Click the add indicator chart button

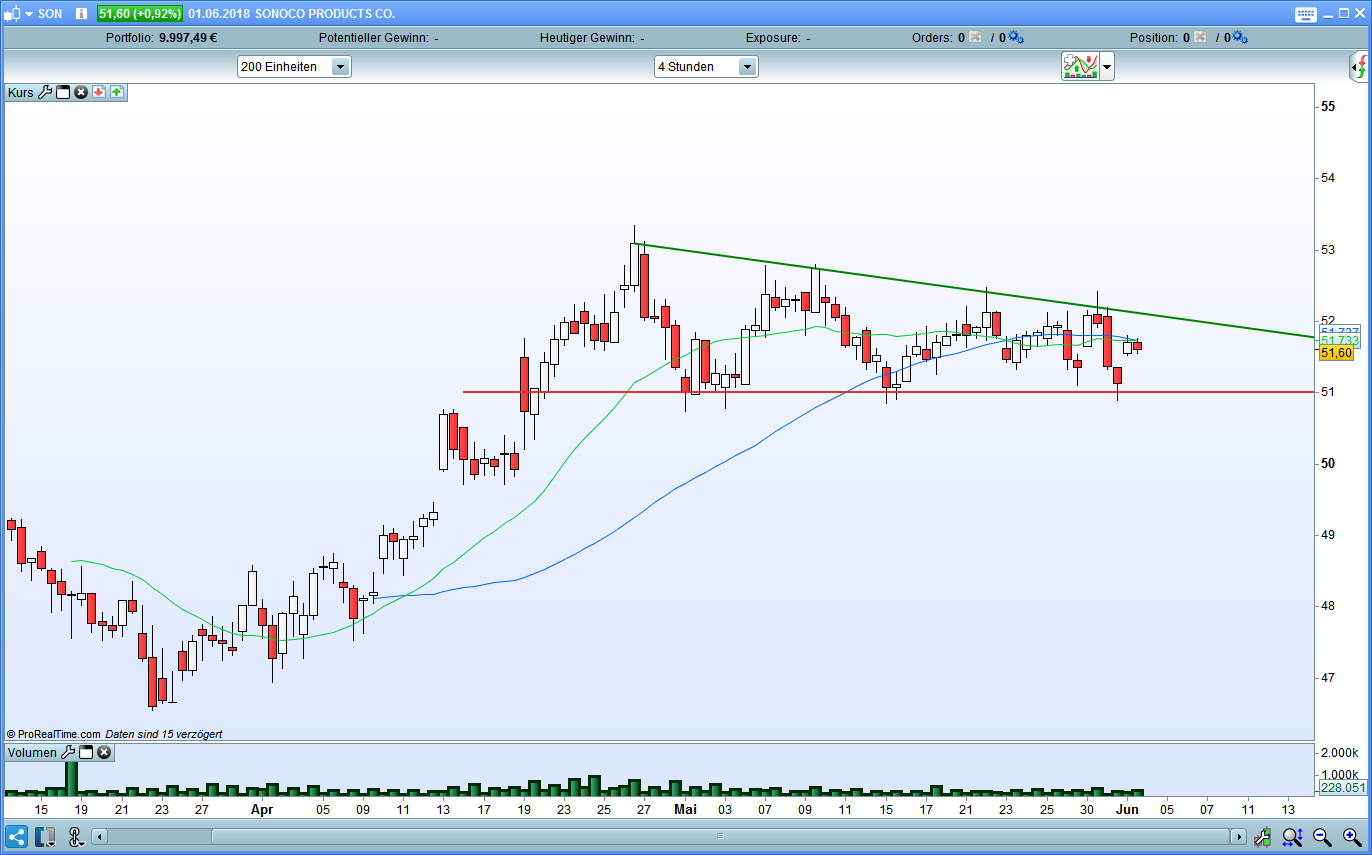click(x=1080, y=67)
